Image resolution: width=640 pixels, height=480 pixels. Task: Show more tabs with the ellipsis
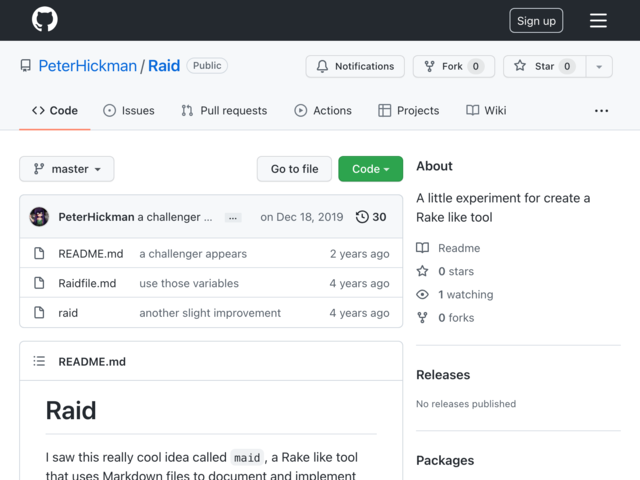(x=601, y=111)
